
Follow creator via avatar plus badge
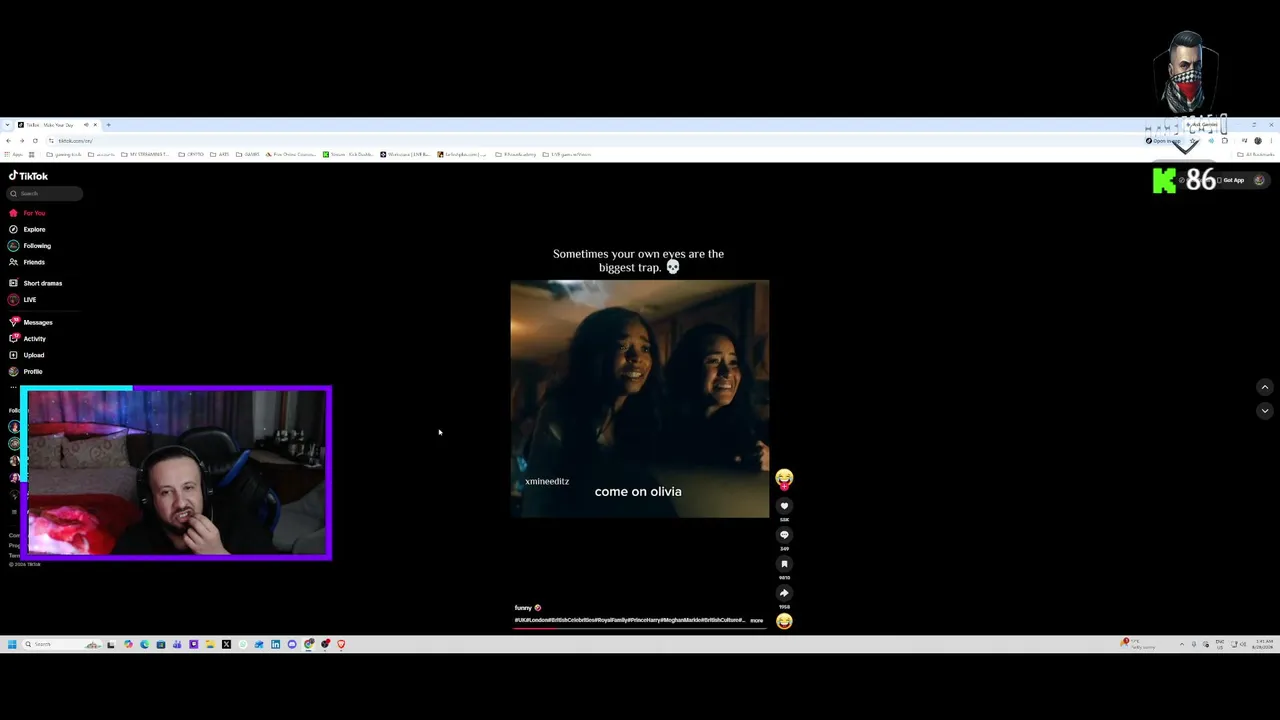click(x=784, y=487)
